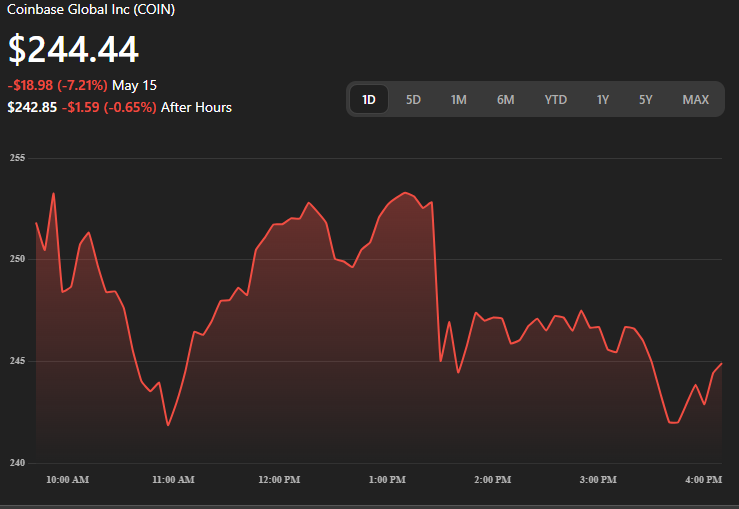Viewport: 739px width, 509px height.
Task: Change chart range to 5Y
Action: [646, 99]
